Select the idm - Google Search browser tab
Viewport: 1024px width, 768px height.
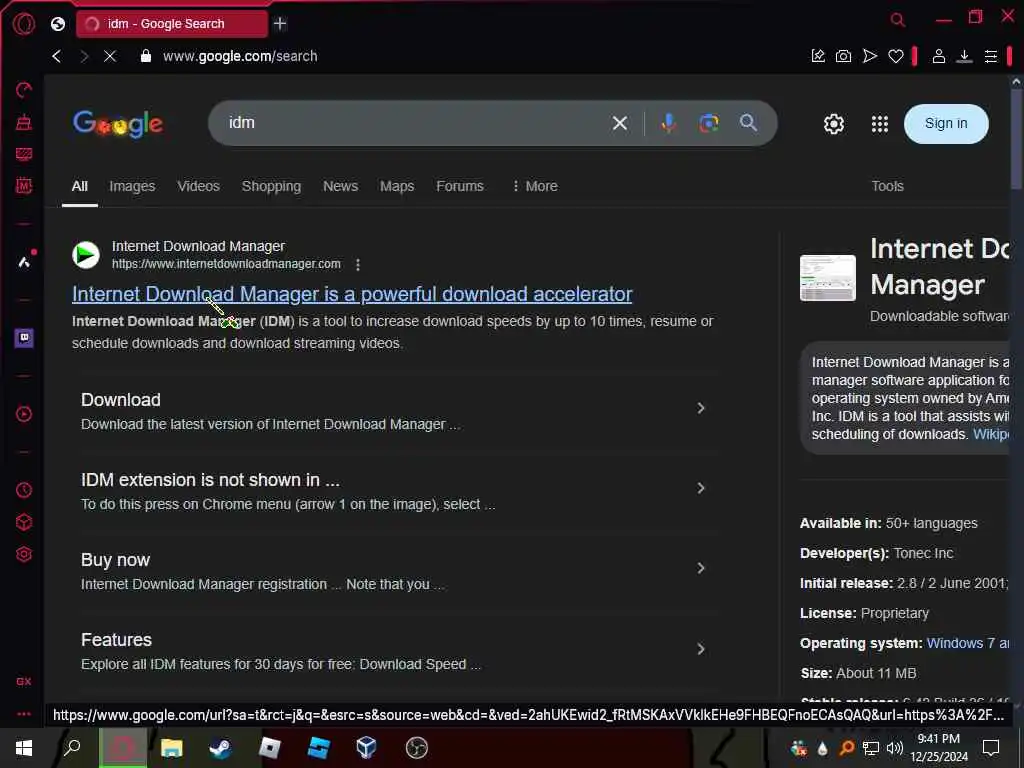[x=172, y=24]
